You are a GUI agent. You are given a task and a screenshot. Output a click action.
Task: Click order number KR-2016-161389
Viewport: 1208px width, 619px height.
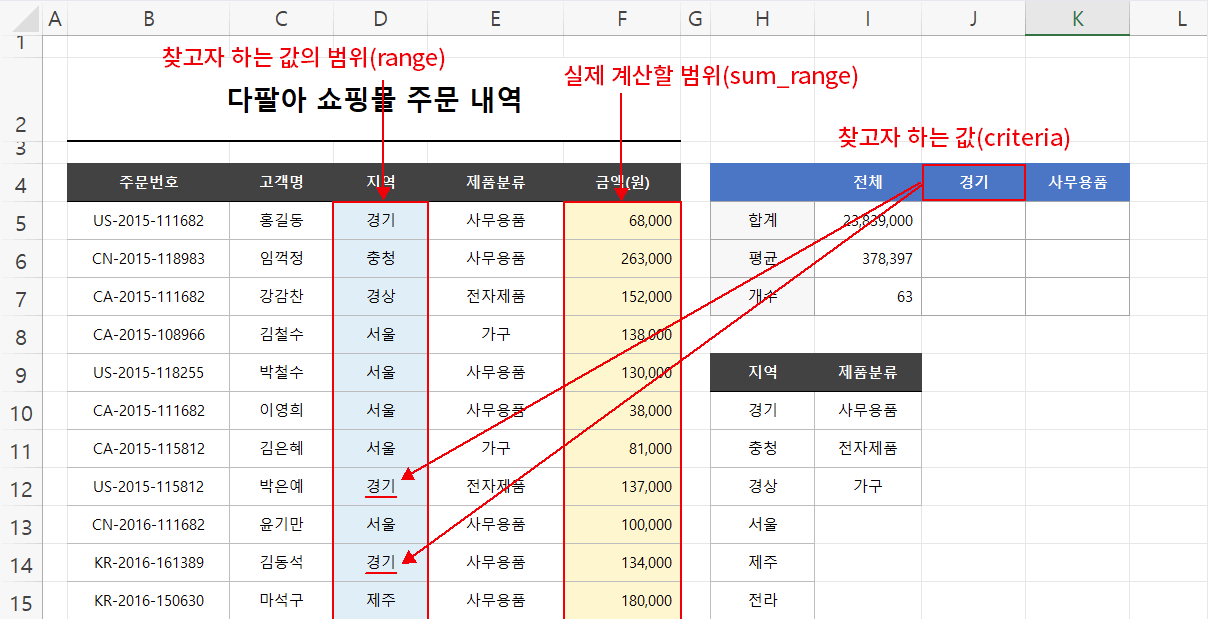coord(148,563)
